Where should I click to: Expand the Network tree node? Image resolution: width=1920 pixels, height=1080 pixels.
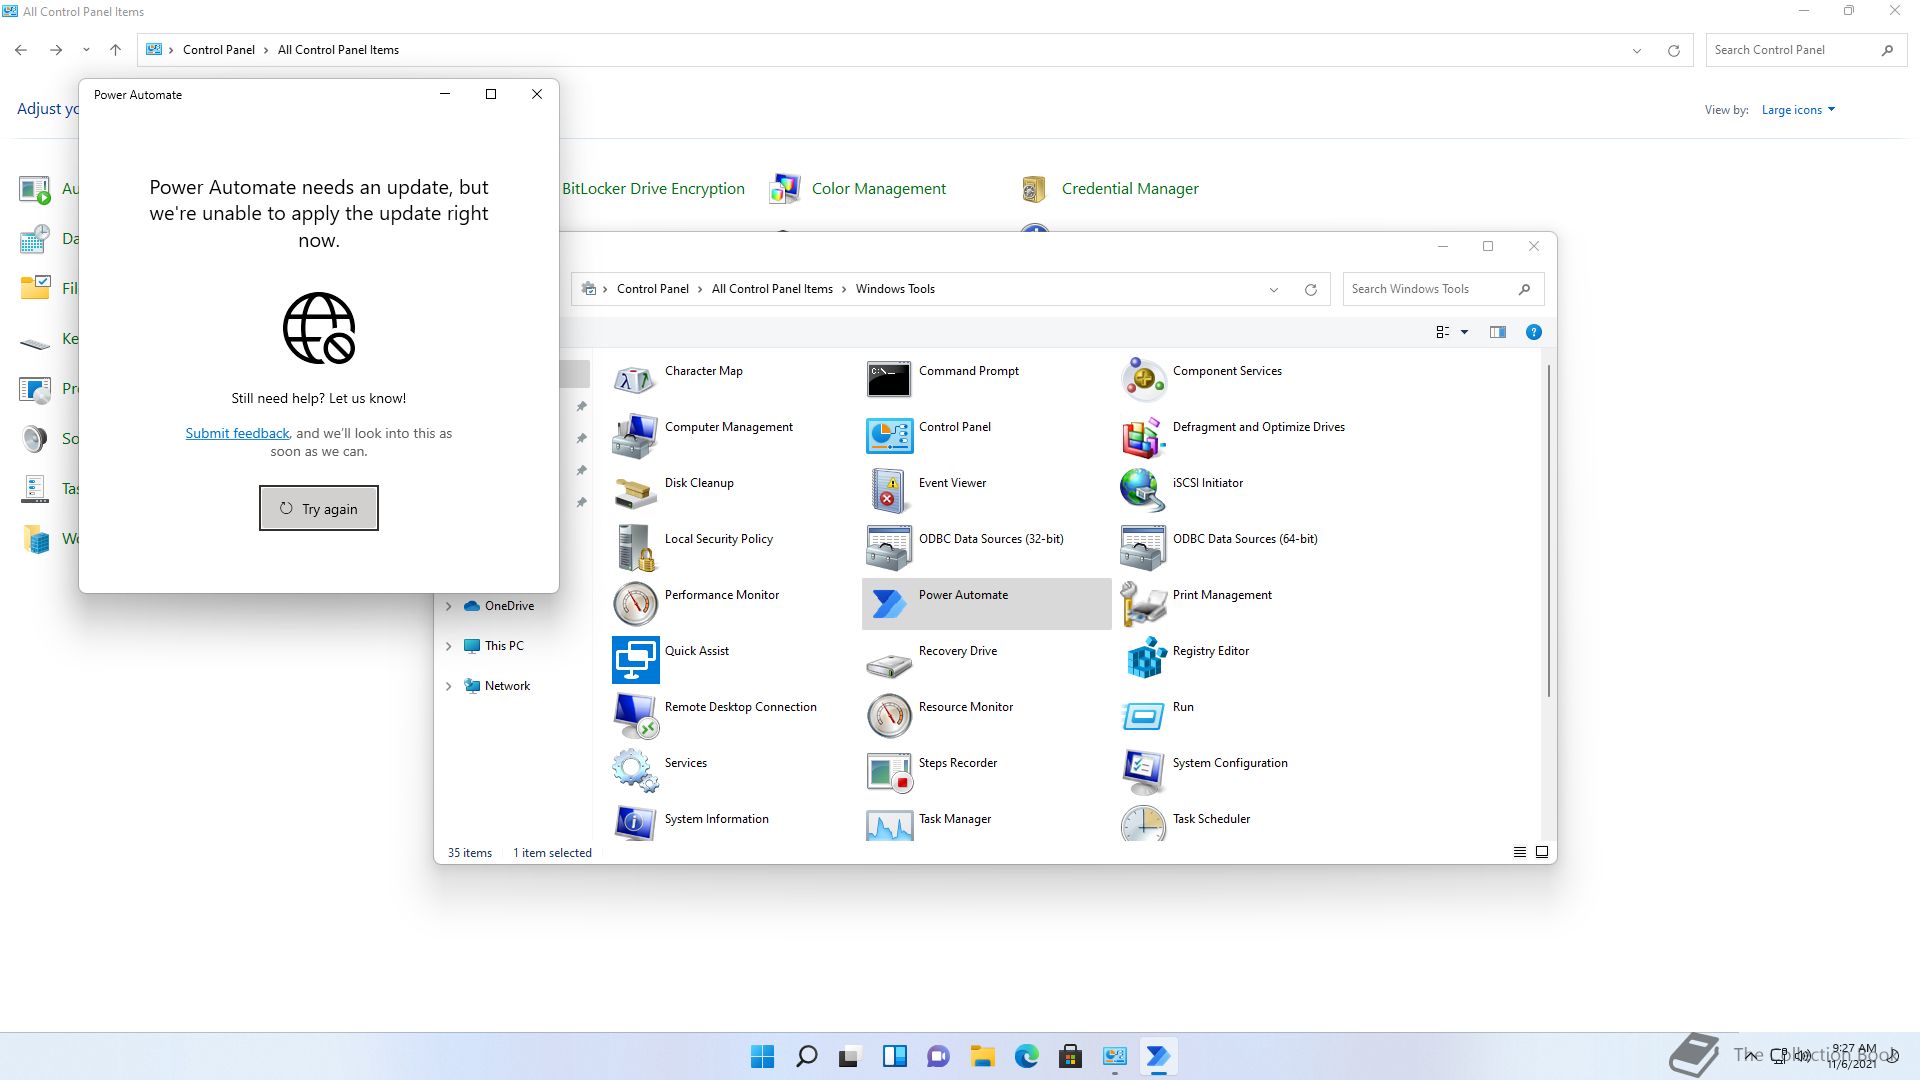(448, 686)
